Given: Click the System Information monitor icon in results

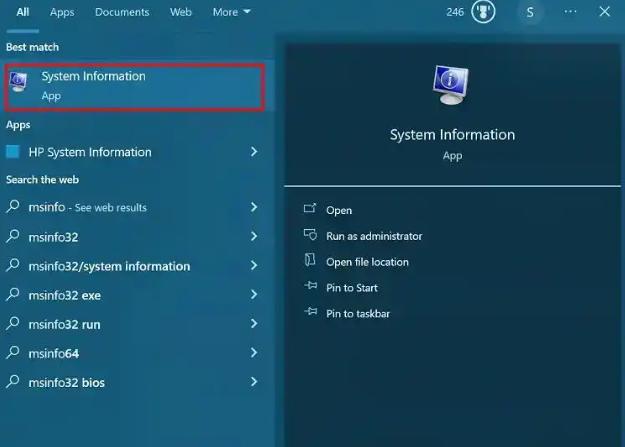Looking at the screenshot, I should tap(18, 81).
